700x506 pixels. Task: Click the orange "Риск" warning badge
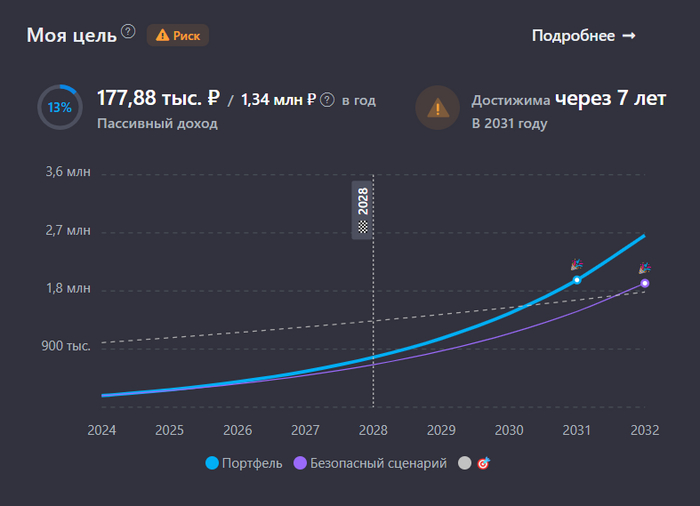pos(178,36)
